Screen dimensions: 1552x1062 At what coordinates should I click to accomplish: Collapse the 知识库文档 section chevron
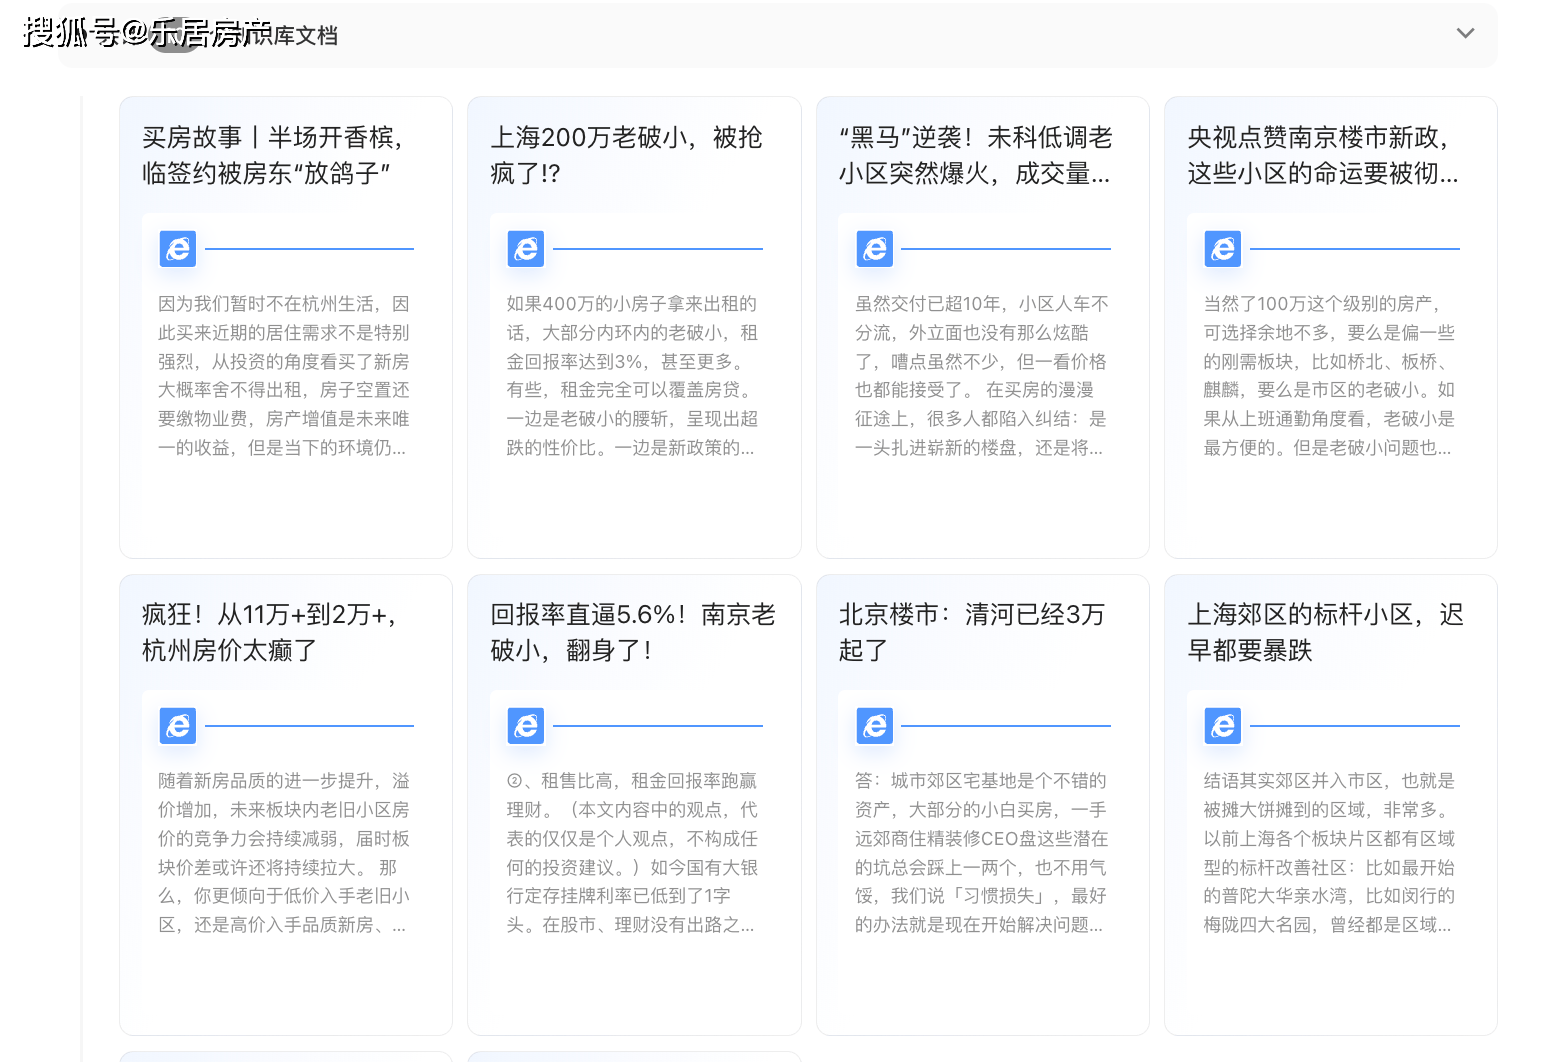1465,33
